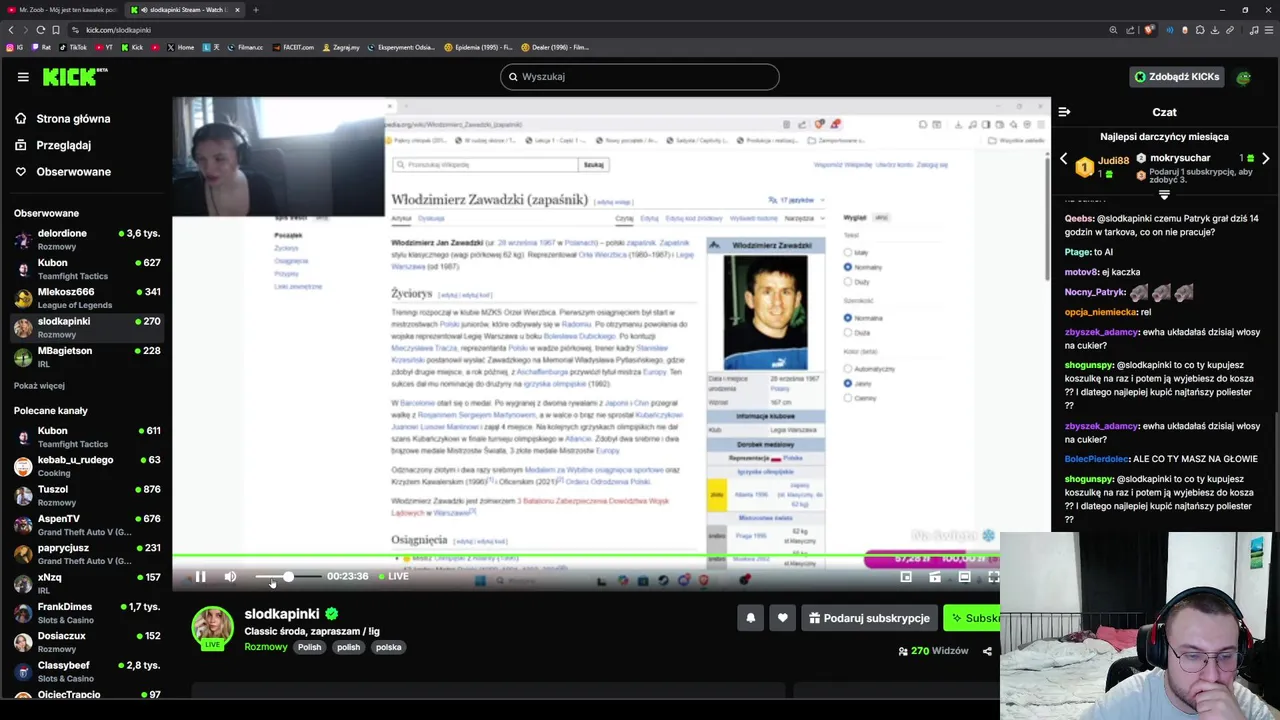Select the capitalized Polish tag under stream title
This screenshot has width=1280, height=720.
(310, 647)
